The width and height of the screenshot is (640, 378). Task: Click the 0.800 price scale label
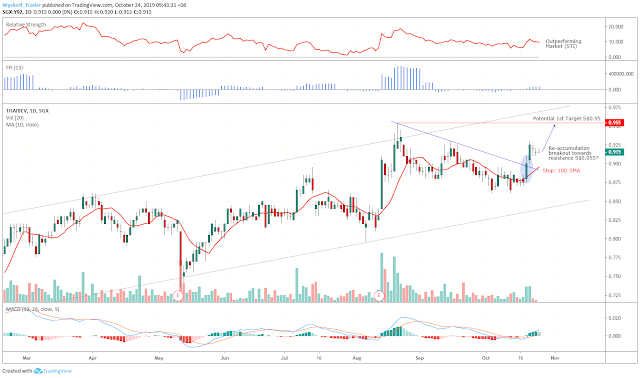[x=615, y=239]
